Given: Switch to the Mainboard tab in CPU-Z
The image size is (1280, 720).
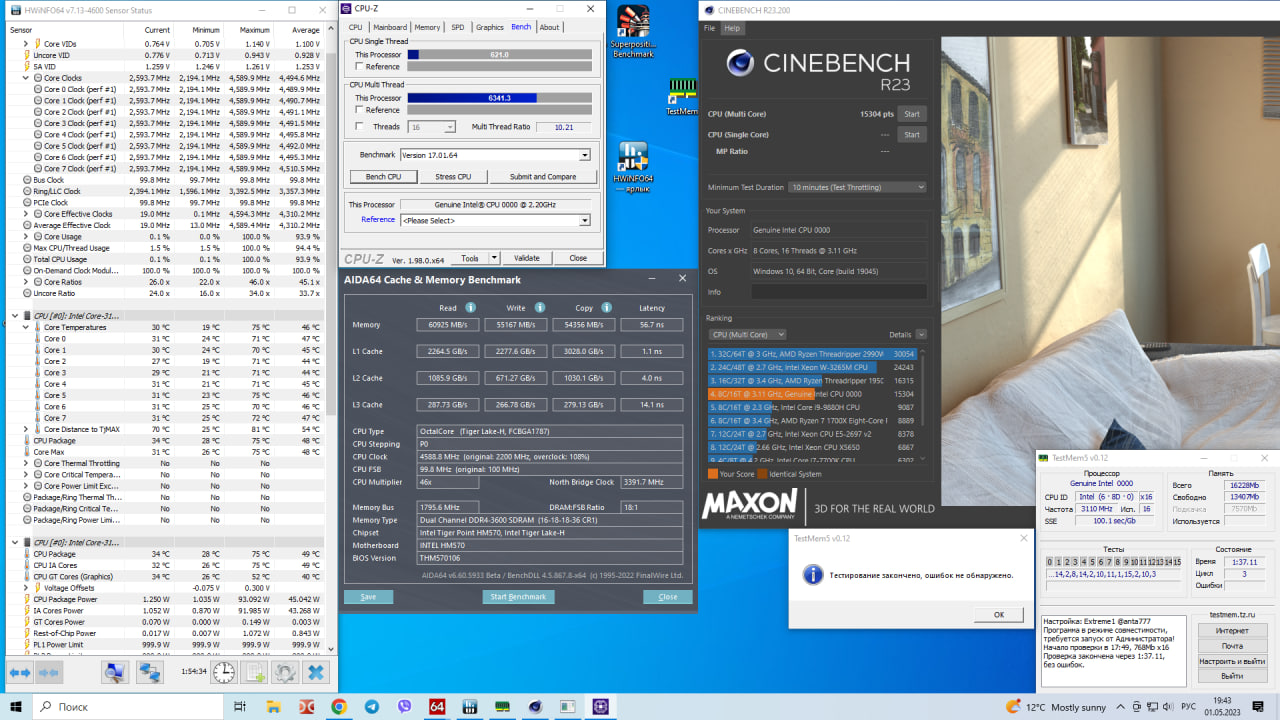Looking at the screenshot, I should [390, 27].
